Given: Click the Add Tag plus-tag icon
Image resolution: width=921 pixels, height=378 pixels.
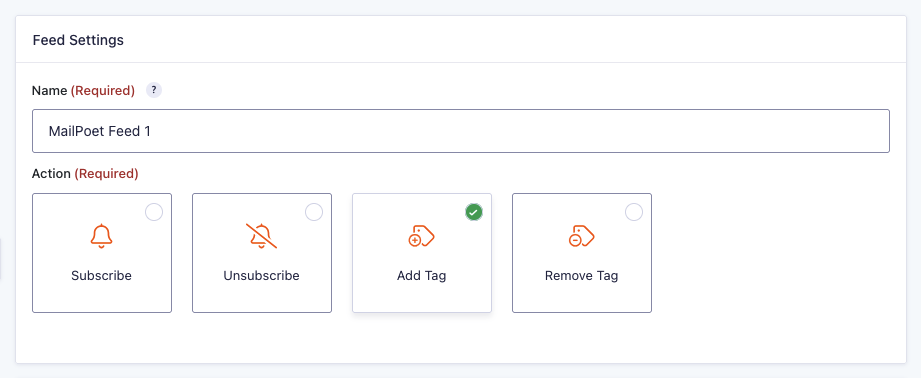Looking at the screenshot, I should tap(421, 237).
